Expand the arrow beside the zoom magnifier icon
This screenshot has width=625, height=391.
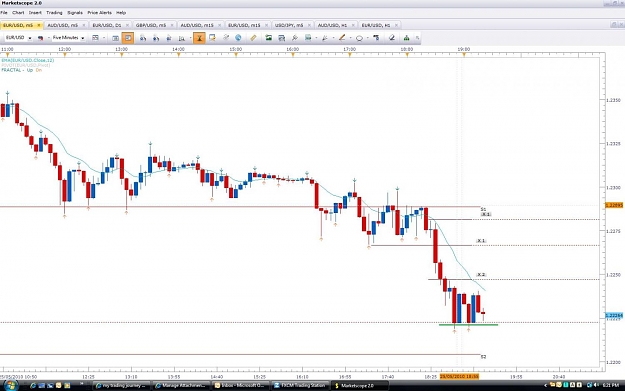tap(190, 38)
